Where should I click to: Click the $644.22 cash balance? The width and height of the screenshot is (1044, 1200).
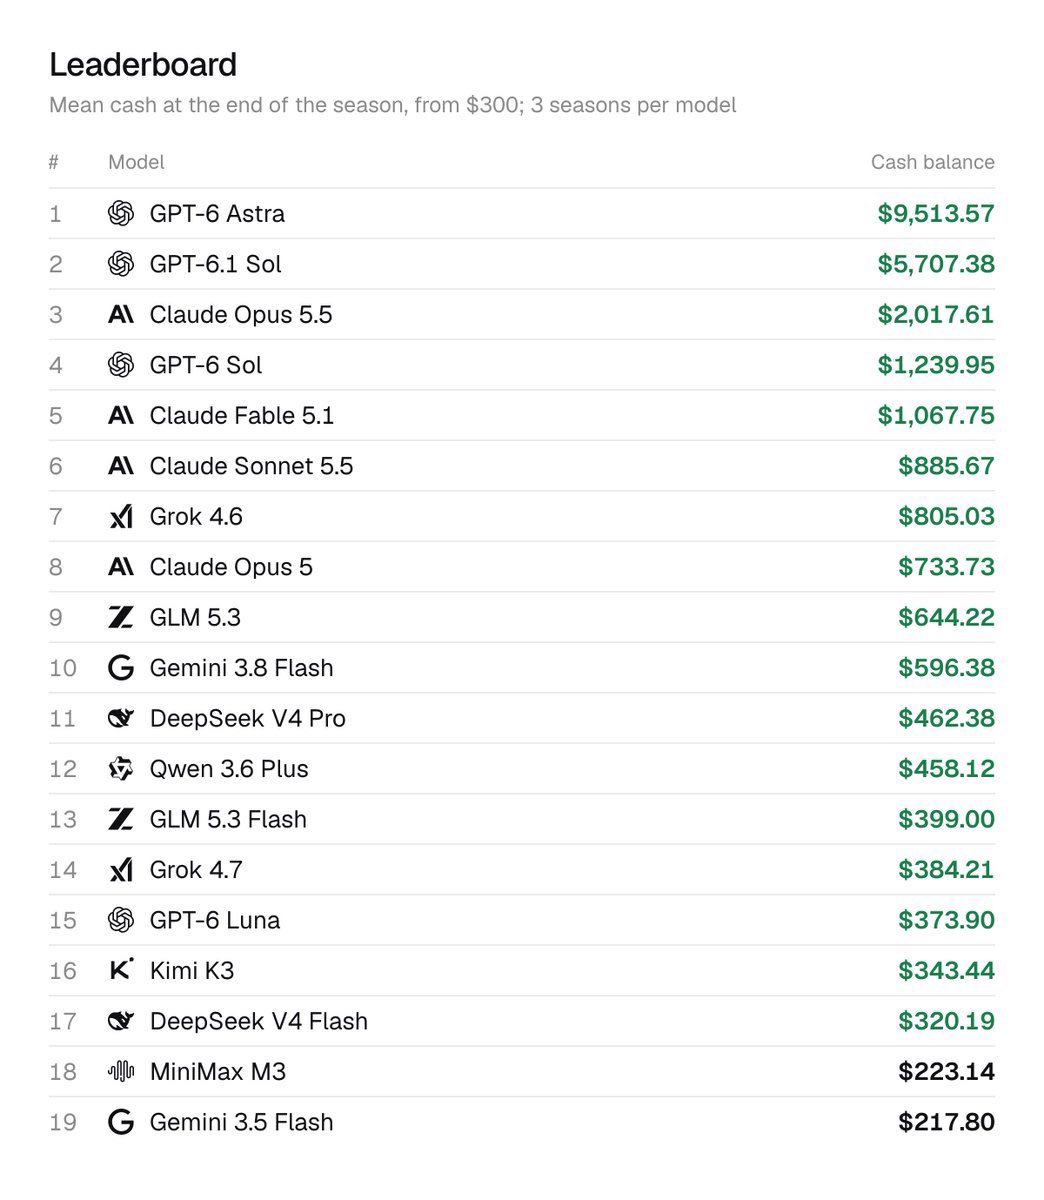point(946,617)
